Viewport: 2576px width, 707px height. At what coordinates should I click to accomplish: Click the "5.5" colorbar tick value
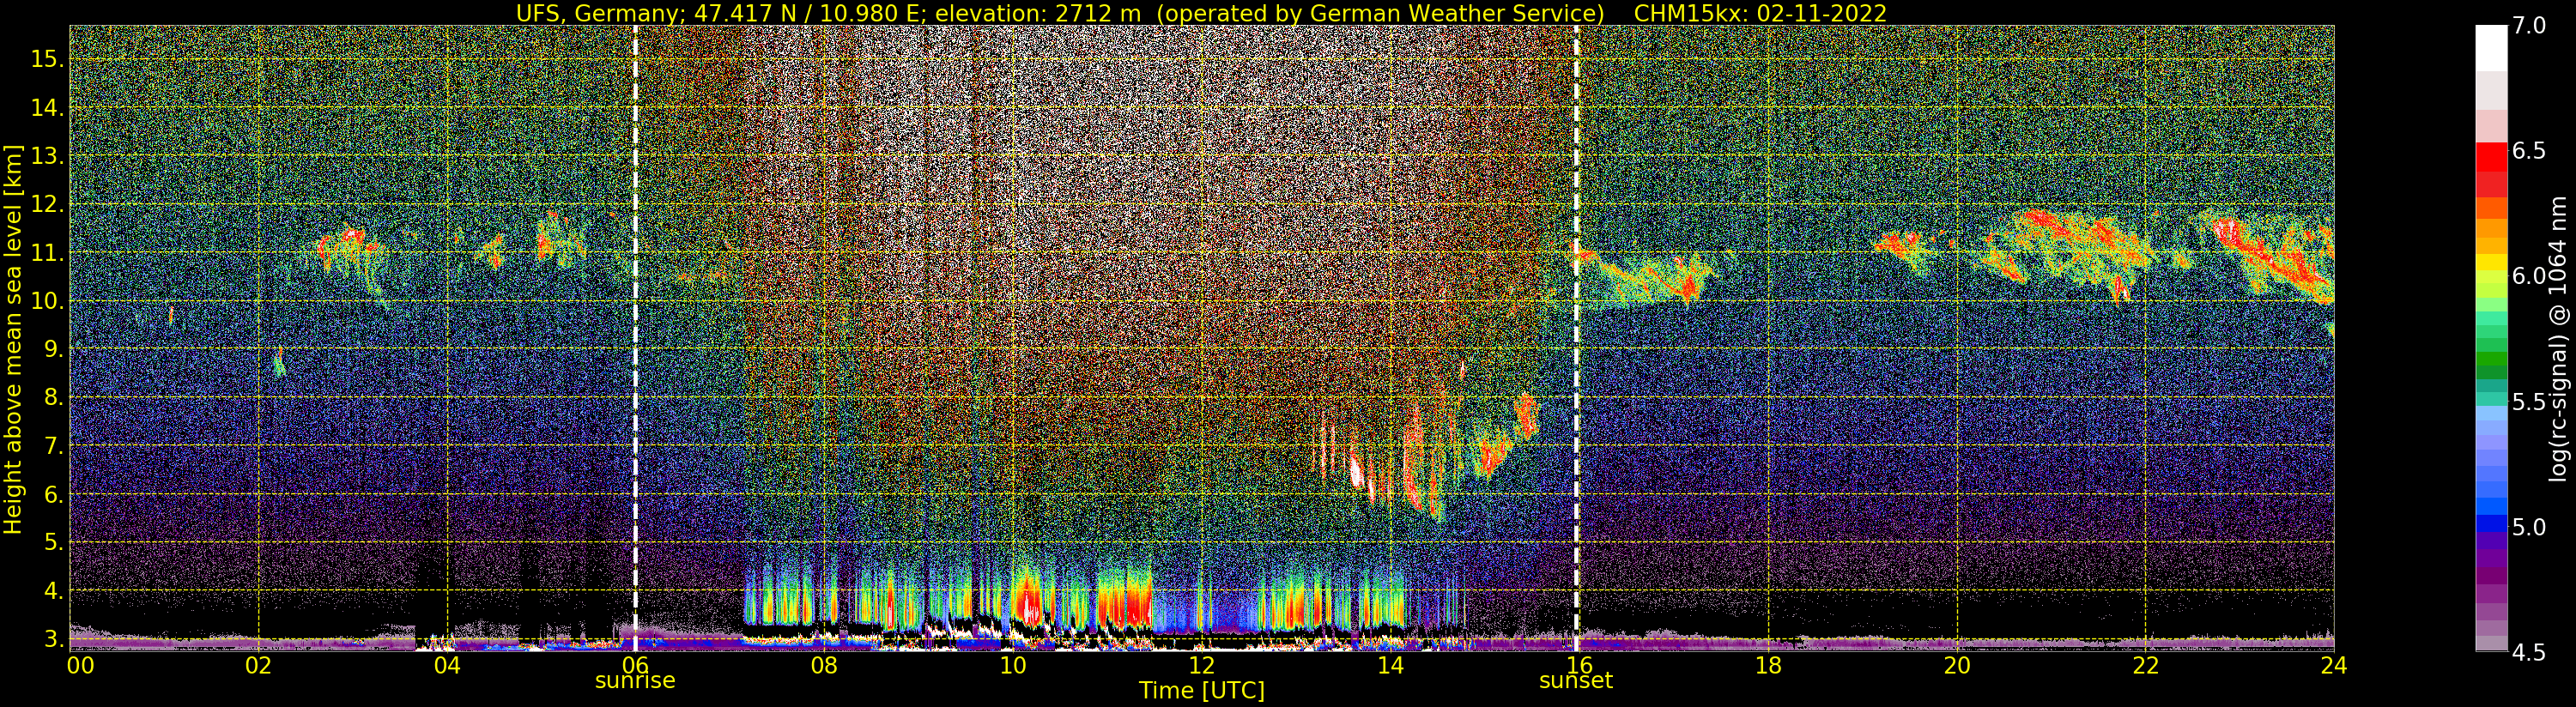pyautogui.click(x=2530, y=402)
